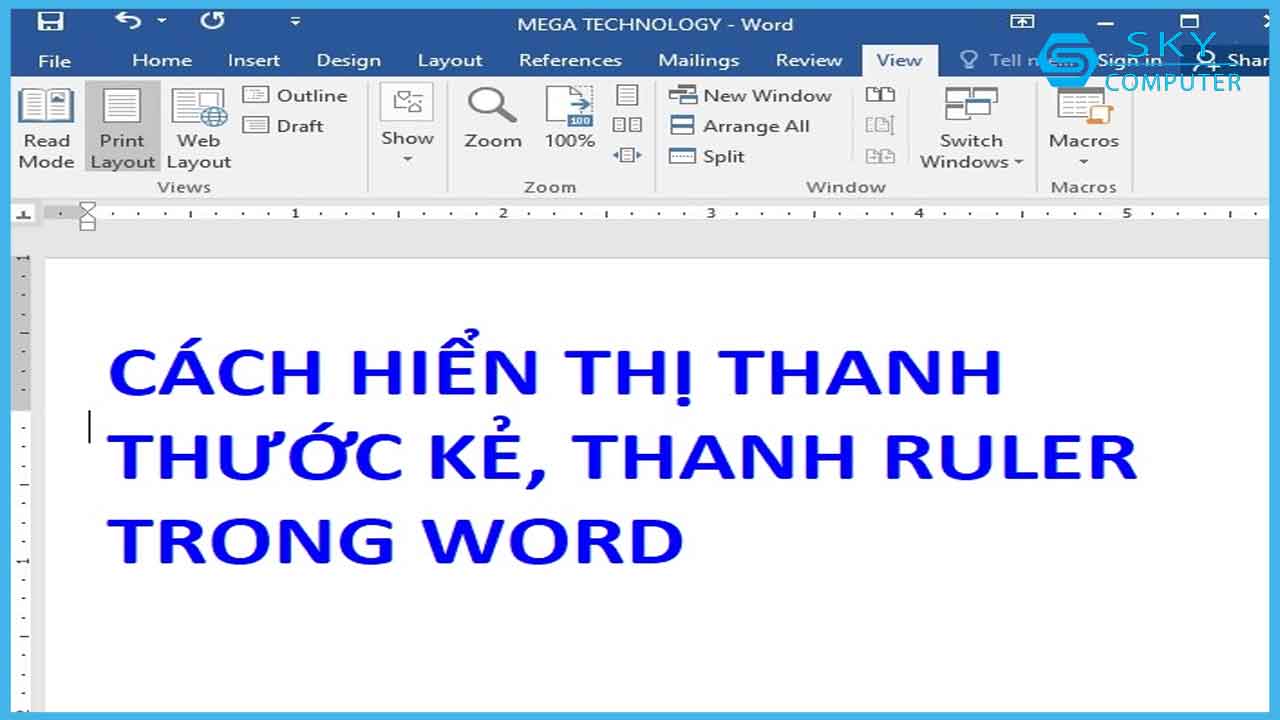Click the text 'THƯỚC KẺ, THANH RULER'
Image resolution: width=1280 pixels, height=720 pixels.
point(622,455)
